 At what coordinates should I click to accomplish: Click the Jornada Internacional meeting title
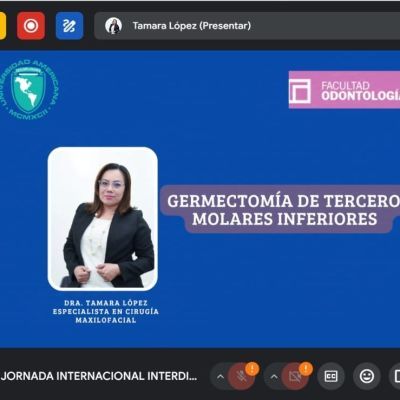[99, 376]
